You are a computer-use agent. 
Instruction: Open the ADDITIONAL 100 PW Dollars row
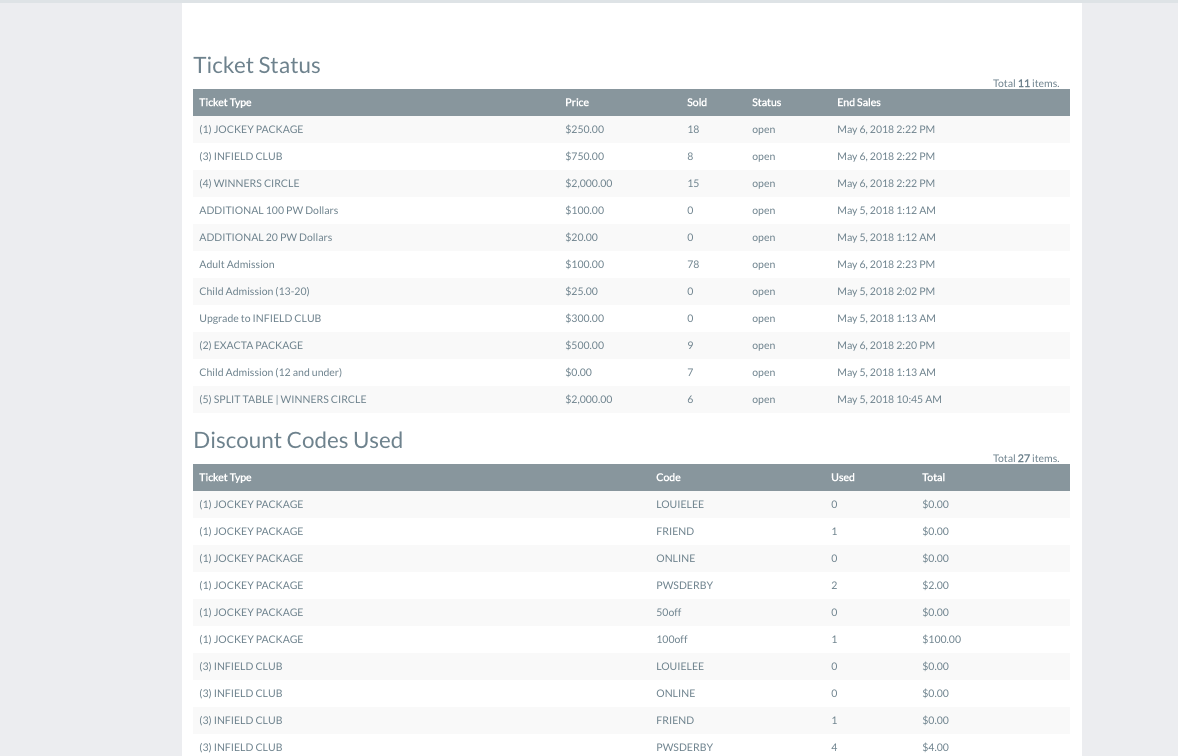click(268, 210)
